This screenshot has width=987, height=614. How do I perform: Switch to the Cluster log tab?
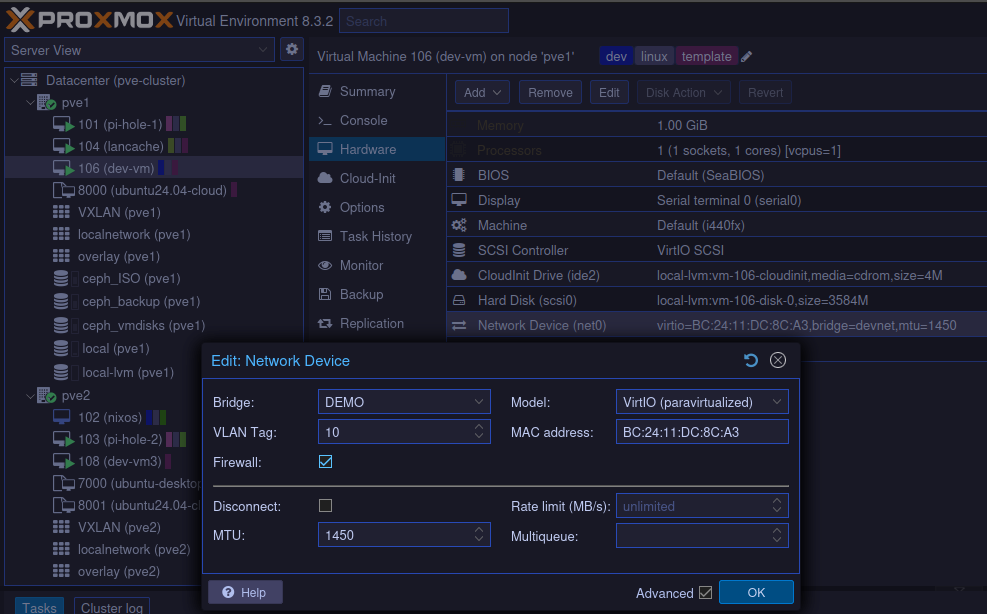tap(111, 607)
